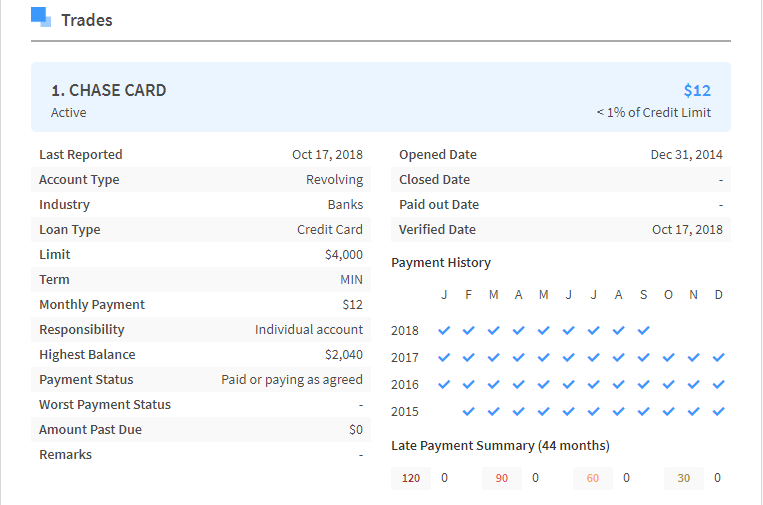Click the blue Trades section icon
This screenshot has height=505, width=763.
pos(41,17)
